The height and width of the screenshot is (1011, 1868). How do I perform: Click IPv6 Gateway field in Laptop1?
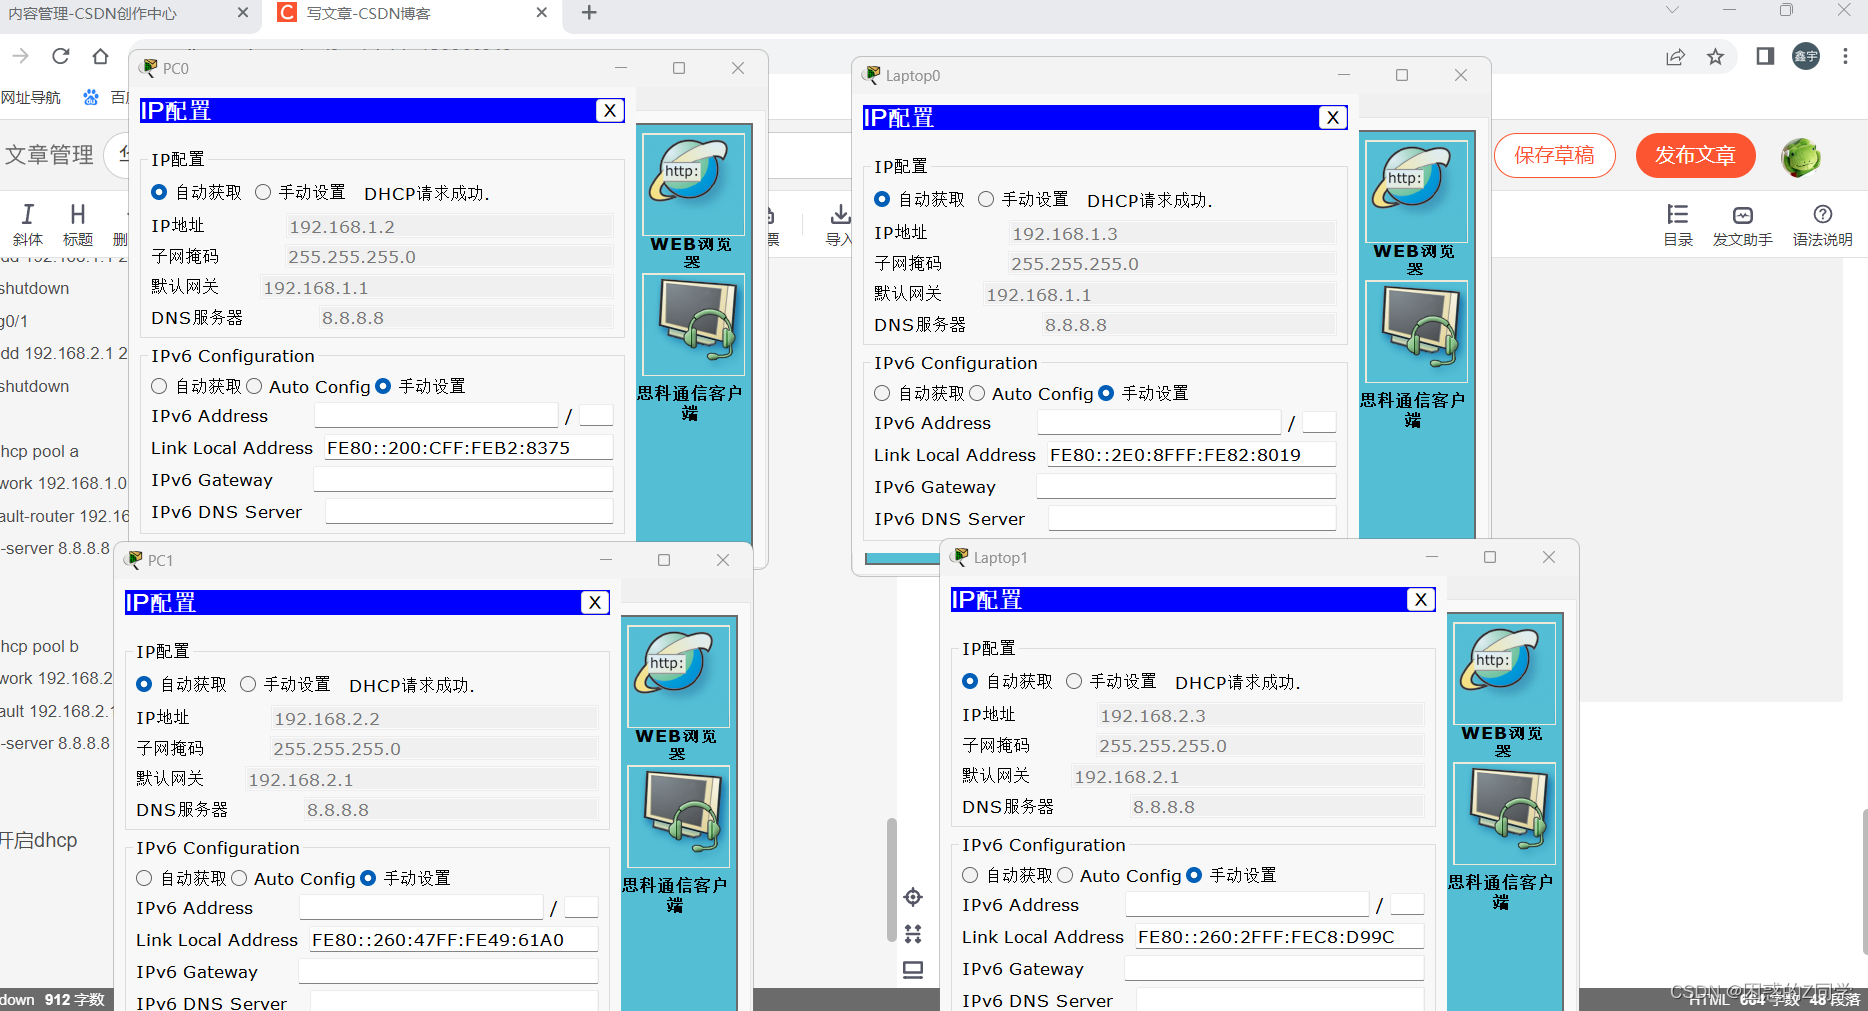click(x=1274, y=969)
